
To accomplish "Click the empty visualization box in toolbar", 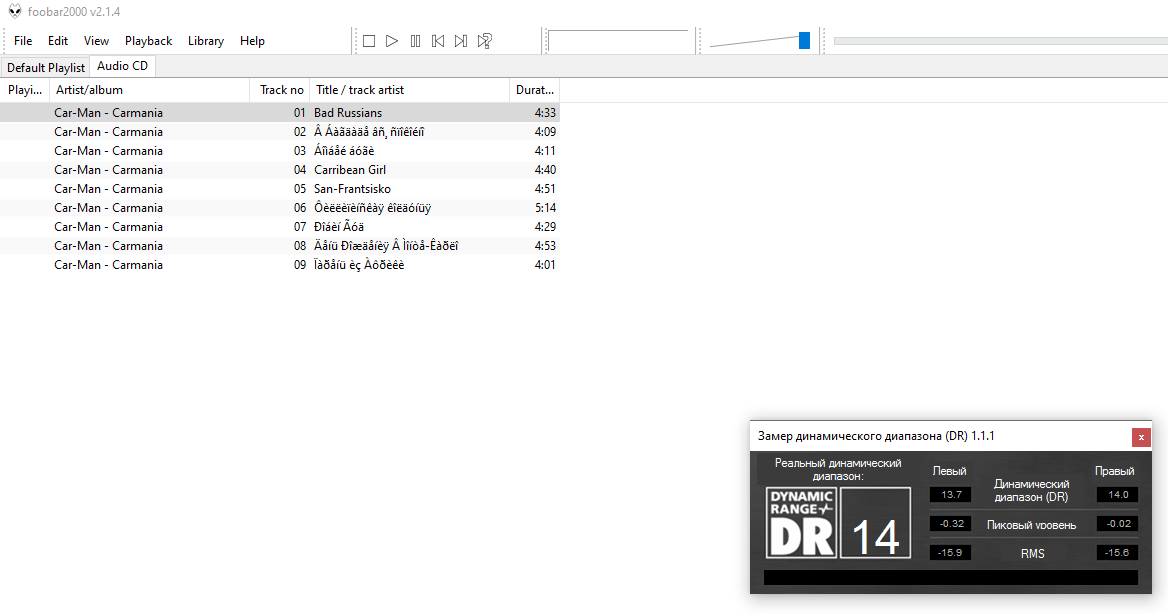I will point(618,41).
